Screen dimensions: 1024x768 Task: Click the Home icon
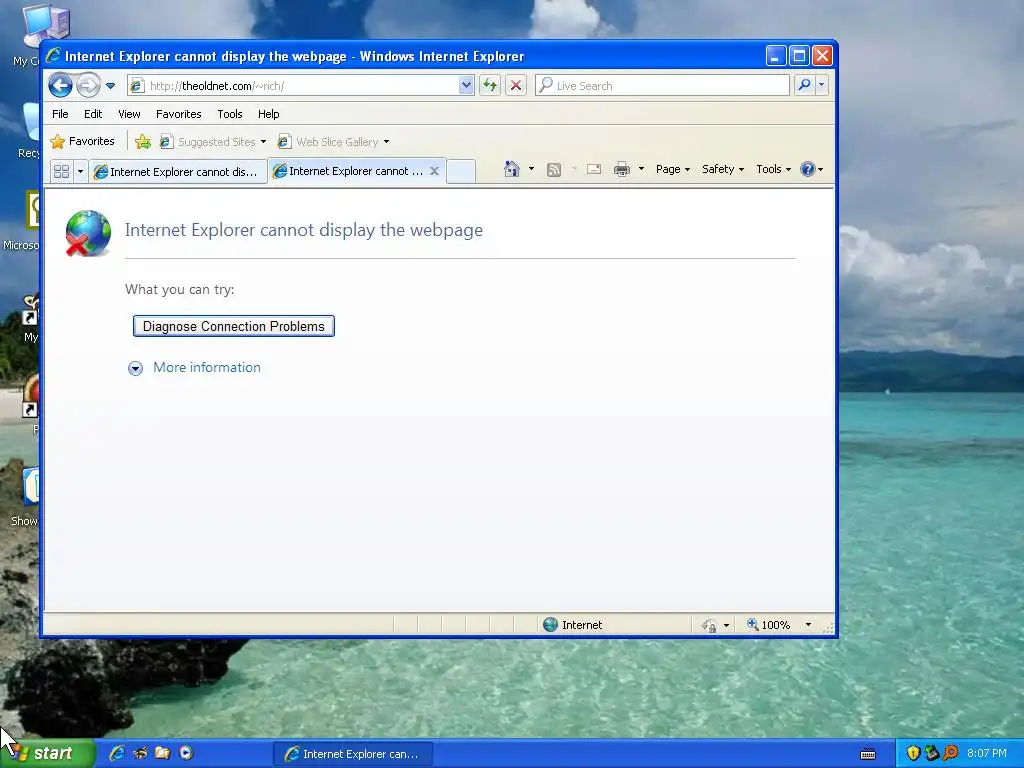512,169
